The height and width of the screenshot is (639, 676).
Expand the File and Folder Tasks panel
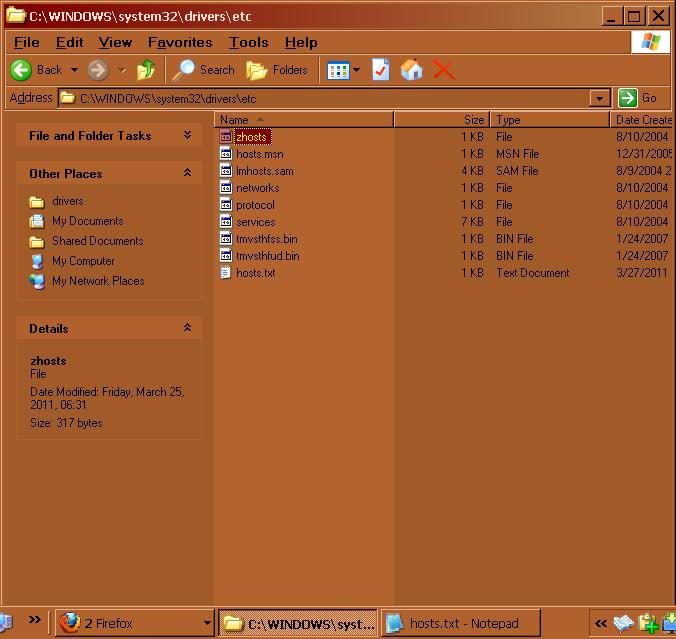click(187, 135)
